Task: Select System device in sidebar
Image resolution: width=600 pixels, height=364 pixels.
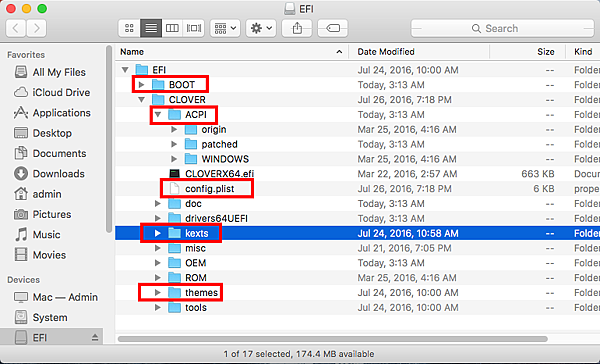Action: click(x=41, y=318)
